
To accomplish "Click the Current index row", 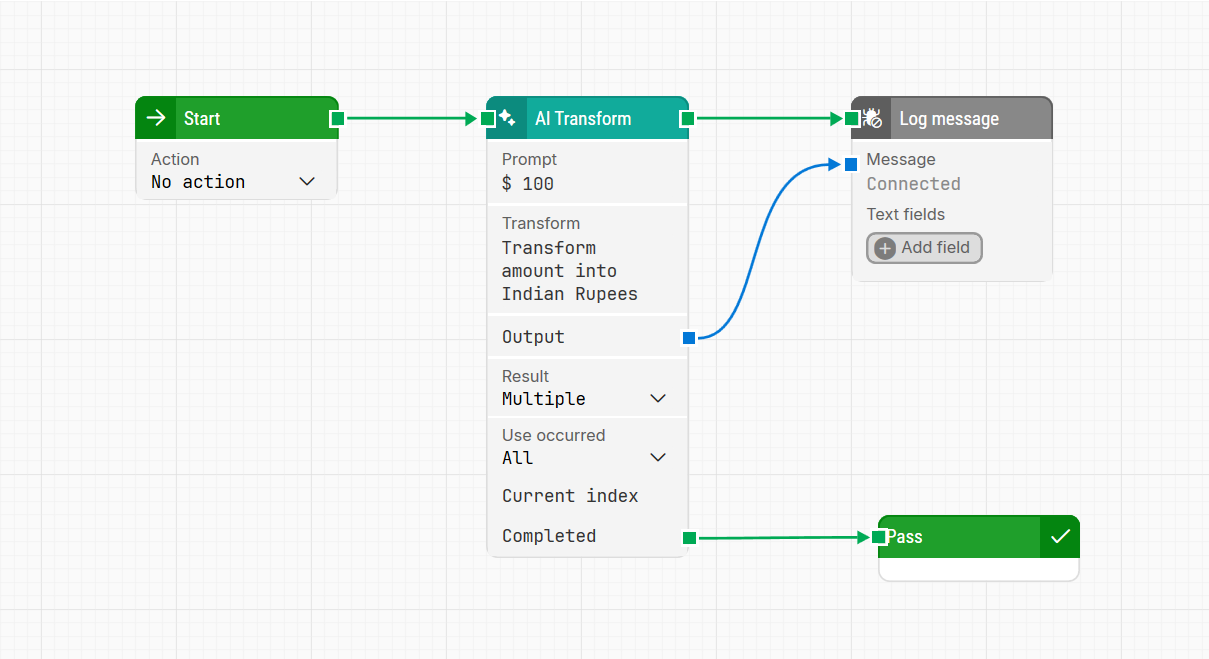I will (570, 496).
